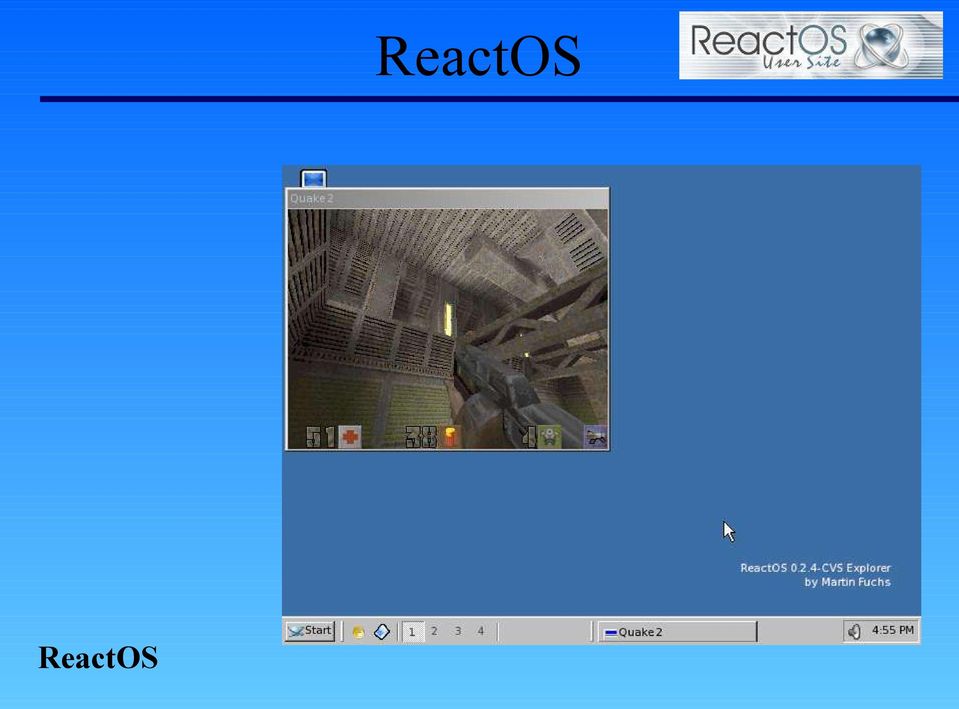The image size is (959, 709).
Task: Click the 'ReactOS 0.2.4-CVS Explorer' desktop text
Action: (815, 568)
